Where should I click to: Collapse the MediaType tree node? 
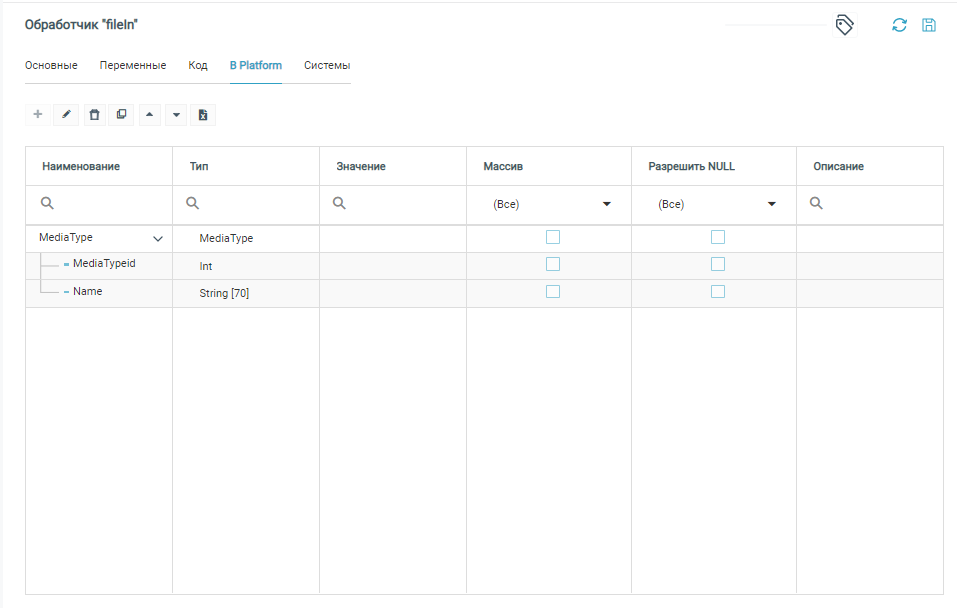pyautogui.click(x=158, y=239)
